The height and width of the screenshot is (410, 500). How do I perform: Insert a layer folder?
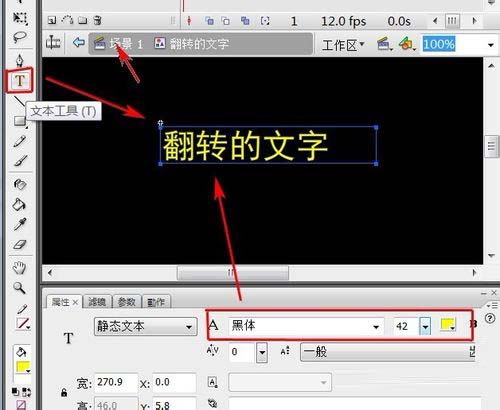click(x=83, y=21)
